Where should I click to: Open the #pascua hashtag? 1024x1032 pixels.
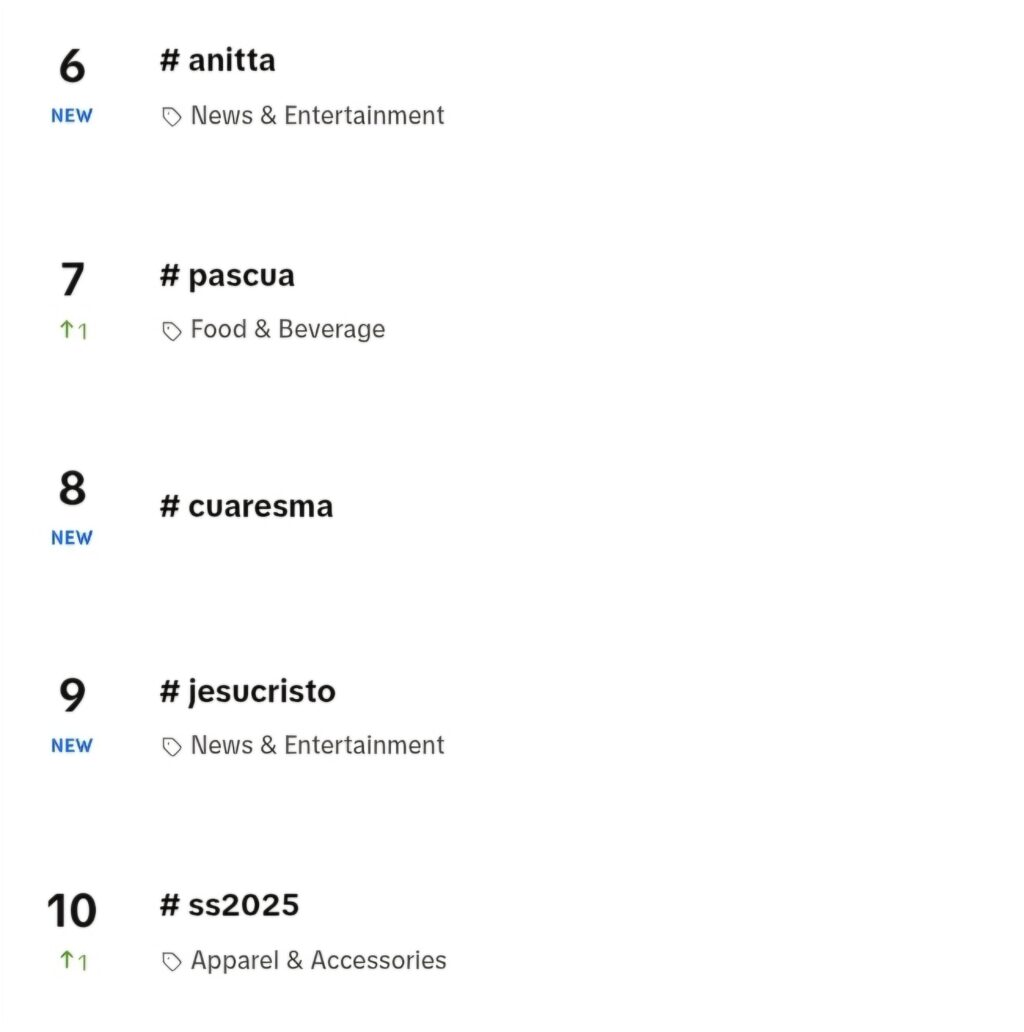pyautogui.click(x=227, y=276)
